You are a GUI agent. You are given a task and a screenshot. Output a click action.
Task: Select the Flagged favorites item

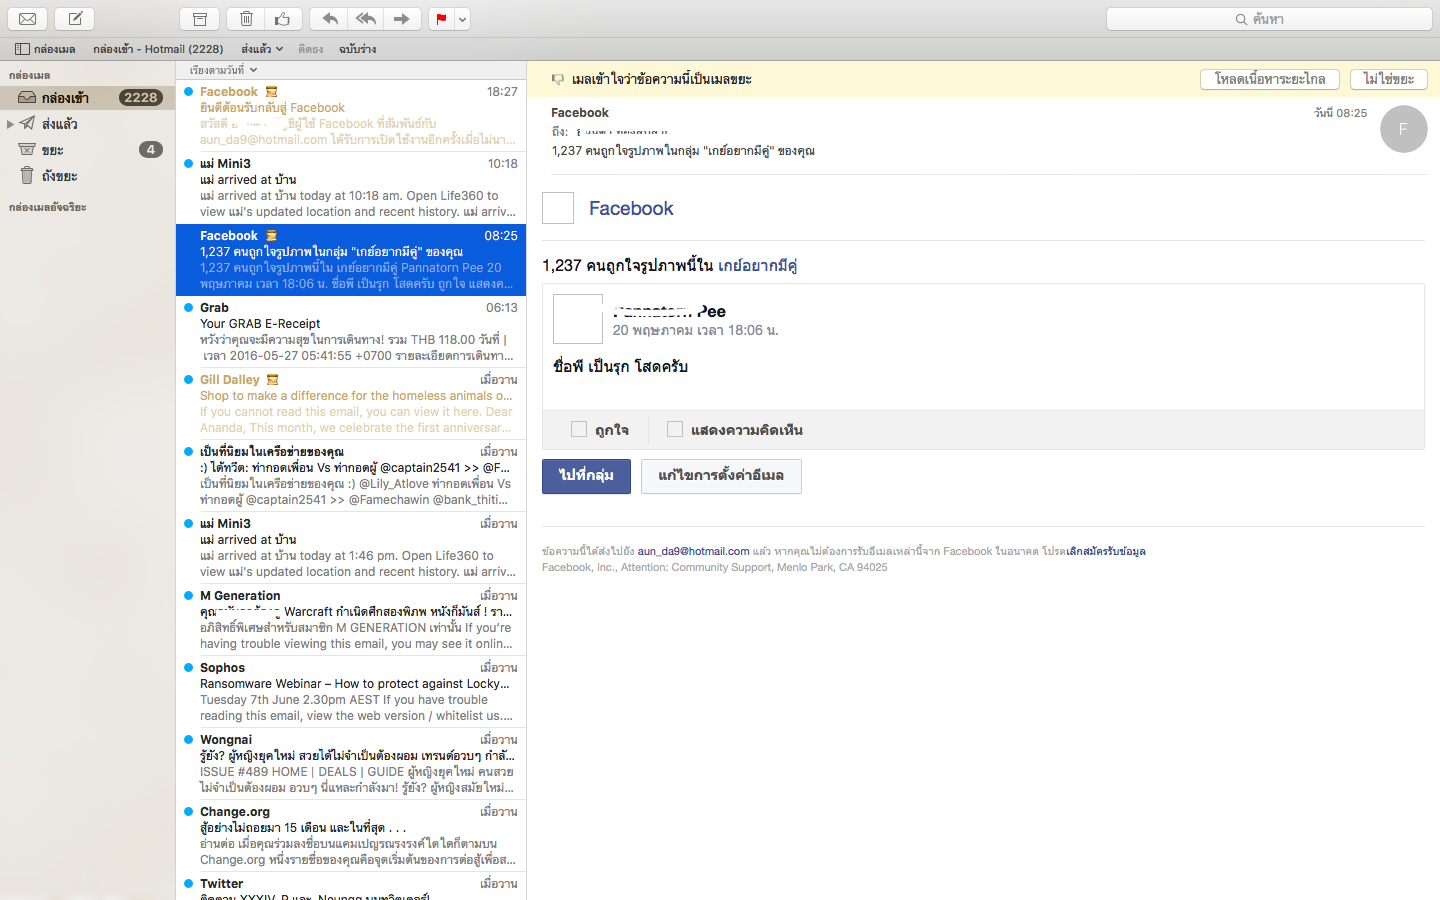click(310, 48)
